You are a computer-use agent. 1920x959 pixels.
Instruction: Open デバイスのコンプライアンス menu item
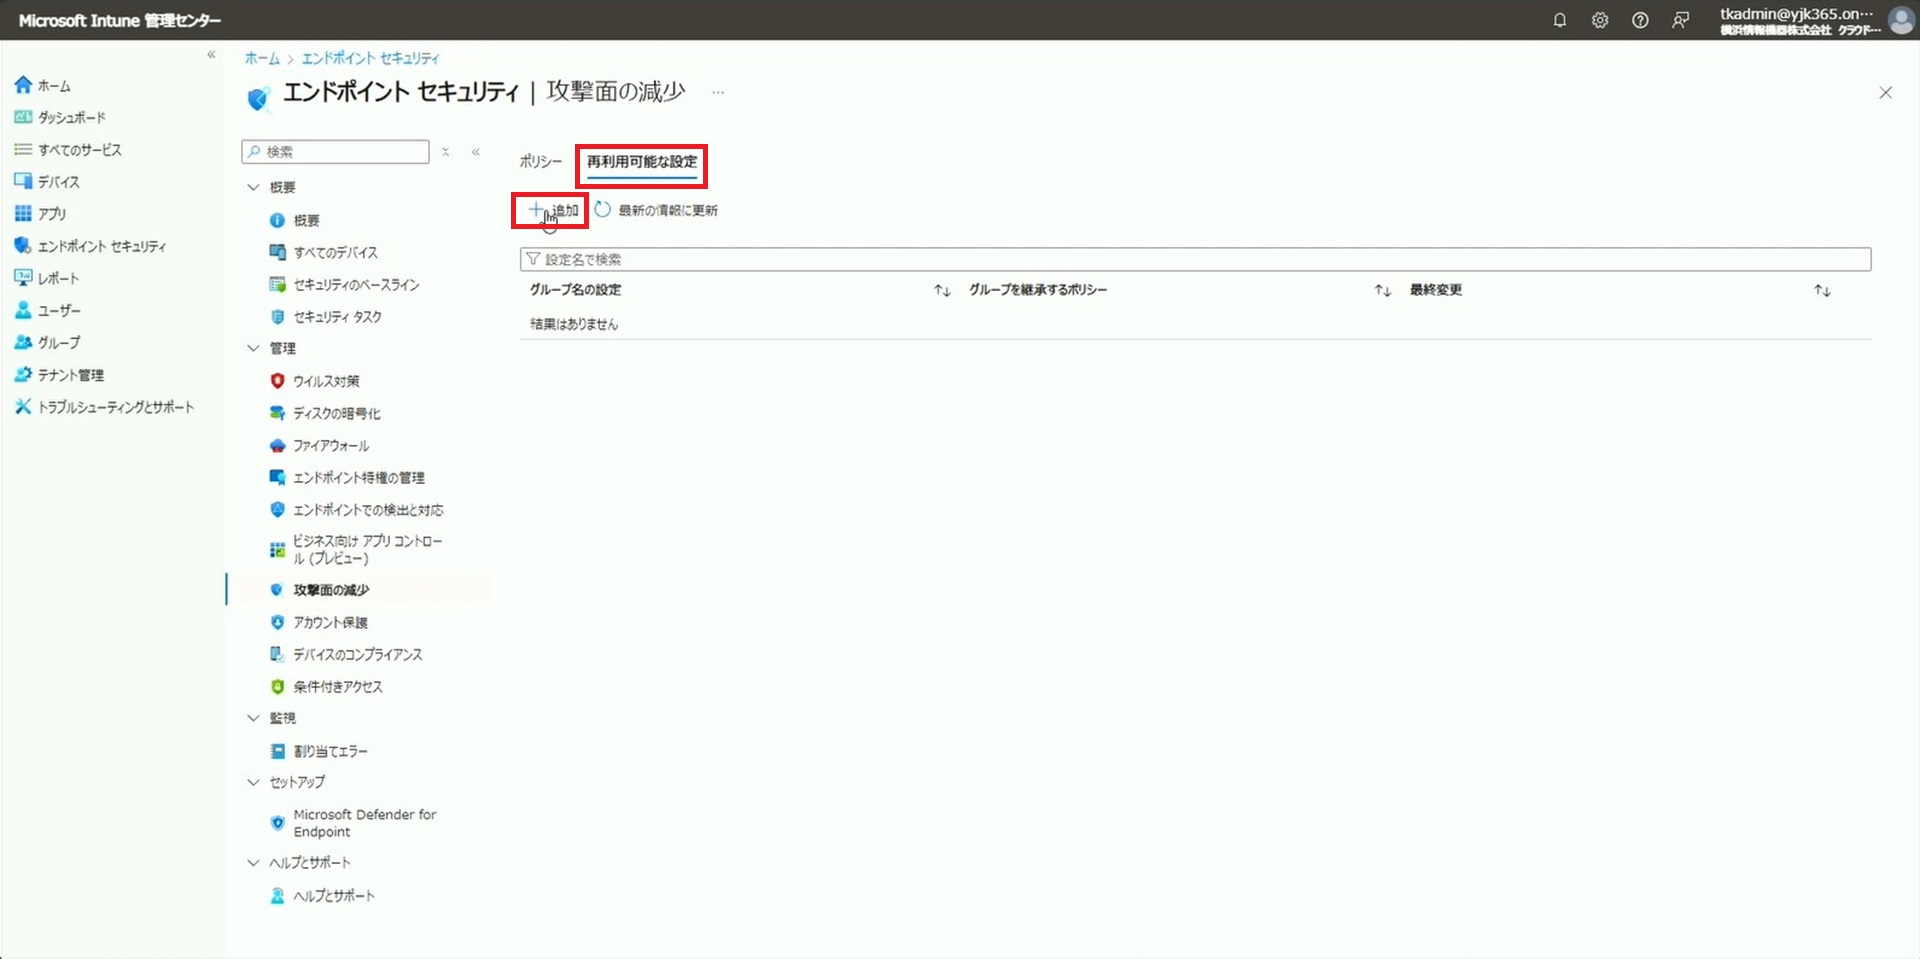pos(357,654)
